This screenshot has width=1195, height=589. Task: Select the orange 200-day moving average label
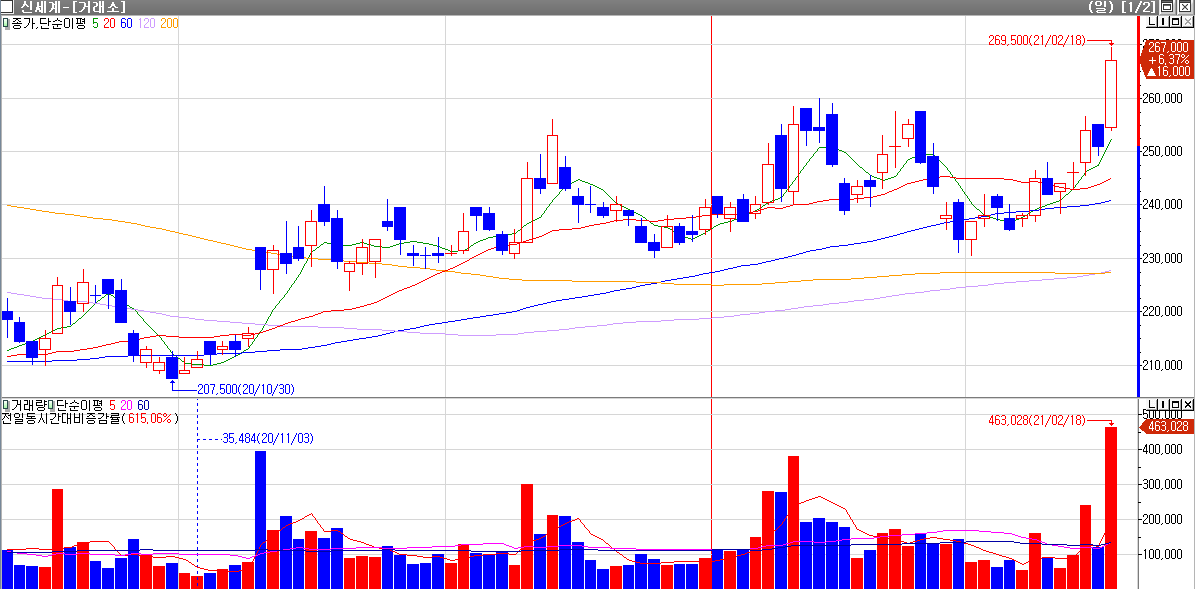[x=169, y=24]
